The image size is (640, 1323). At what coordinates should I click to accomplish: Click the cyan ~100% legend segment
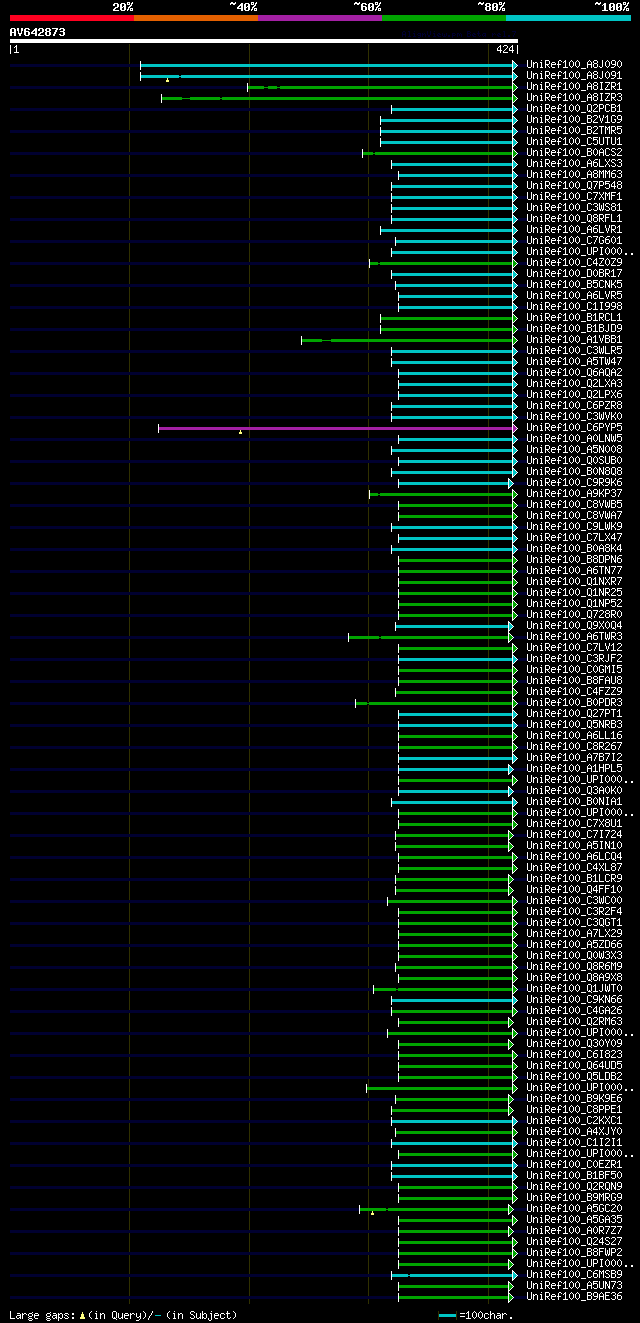[x=568, y=18]
